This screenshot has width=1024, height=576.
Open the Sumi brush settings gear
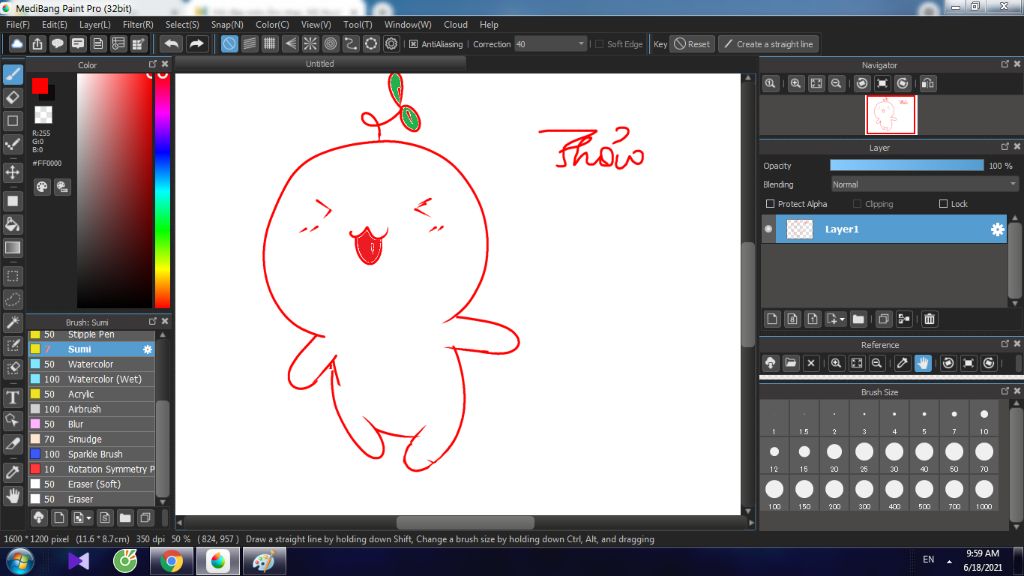point(148,349)
